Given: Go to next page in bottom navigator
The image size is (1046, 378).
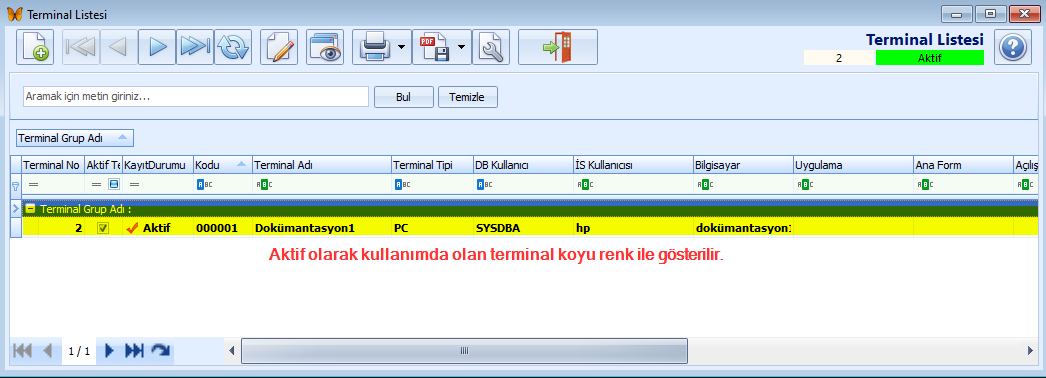Looking at the screenshot, I should click(x=110, y=351).
